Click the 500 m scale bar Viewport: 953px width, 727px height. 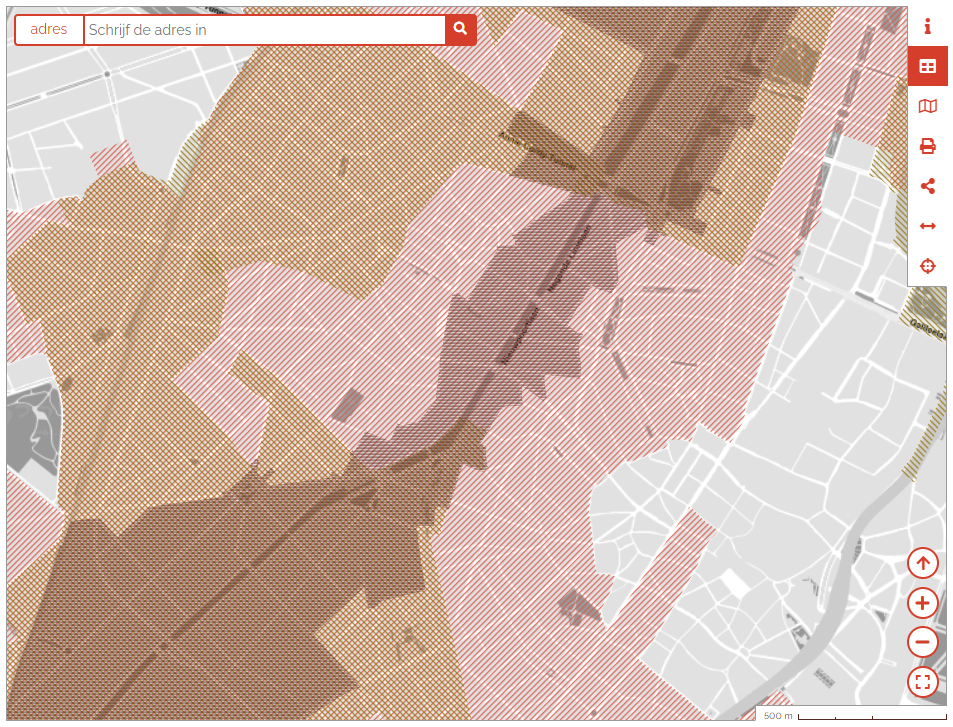(850, 716)
